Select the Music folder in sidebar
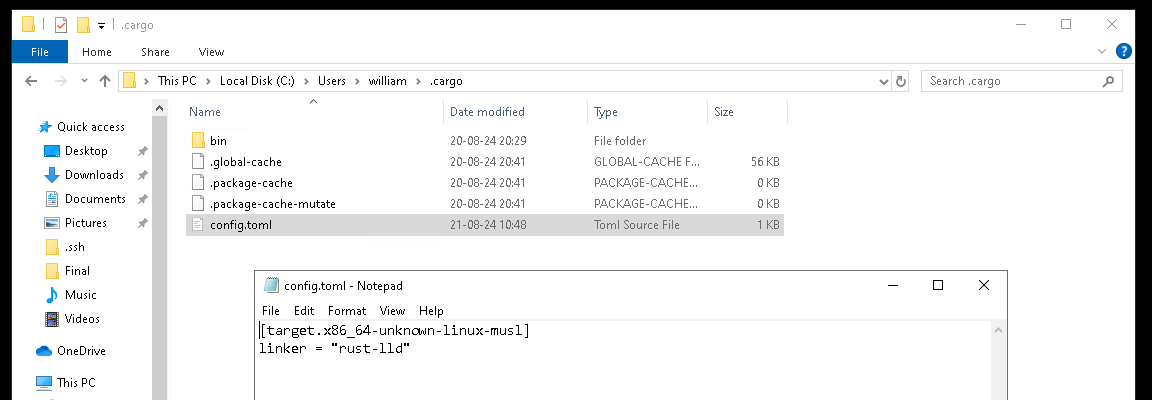Viewport: 1152px width, 400px height. [80, 295]
